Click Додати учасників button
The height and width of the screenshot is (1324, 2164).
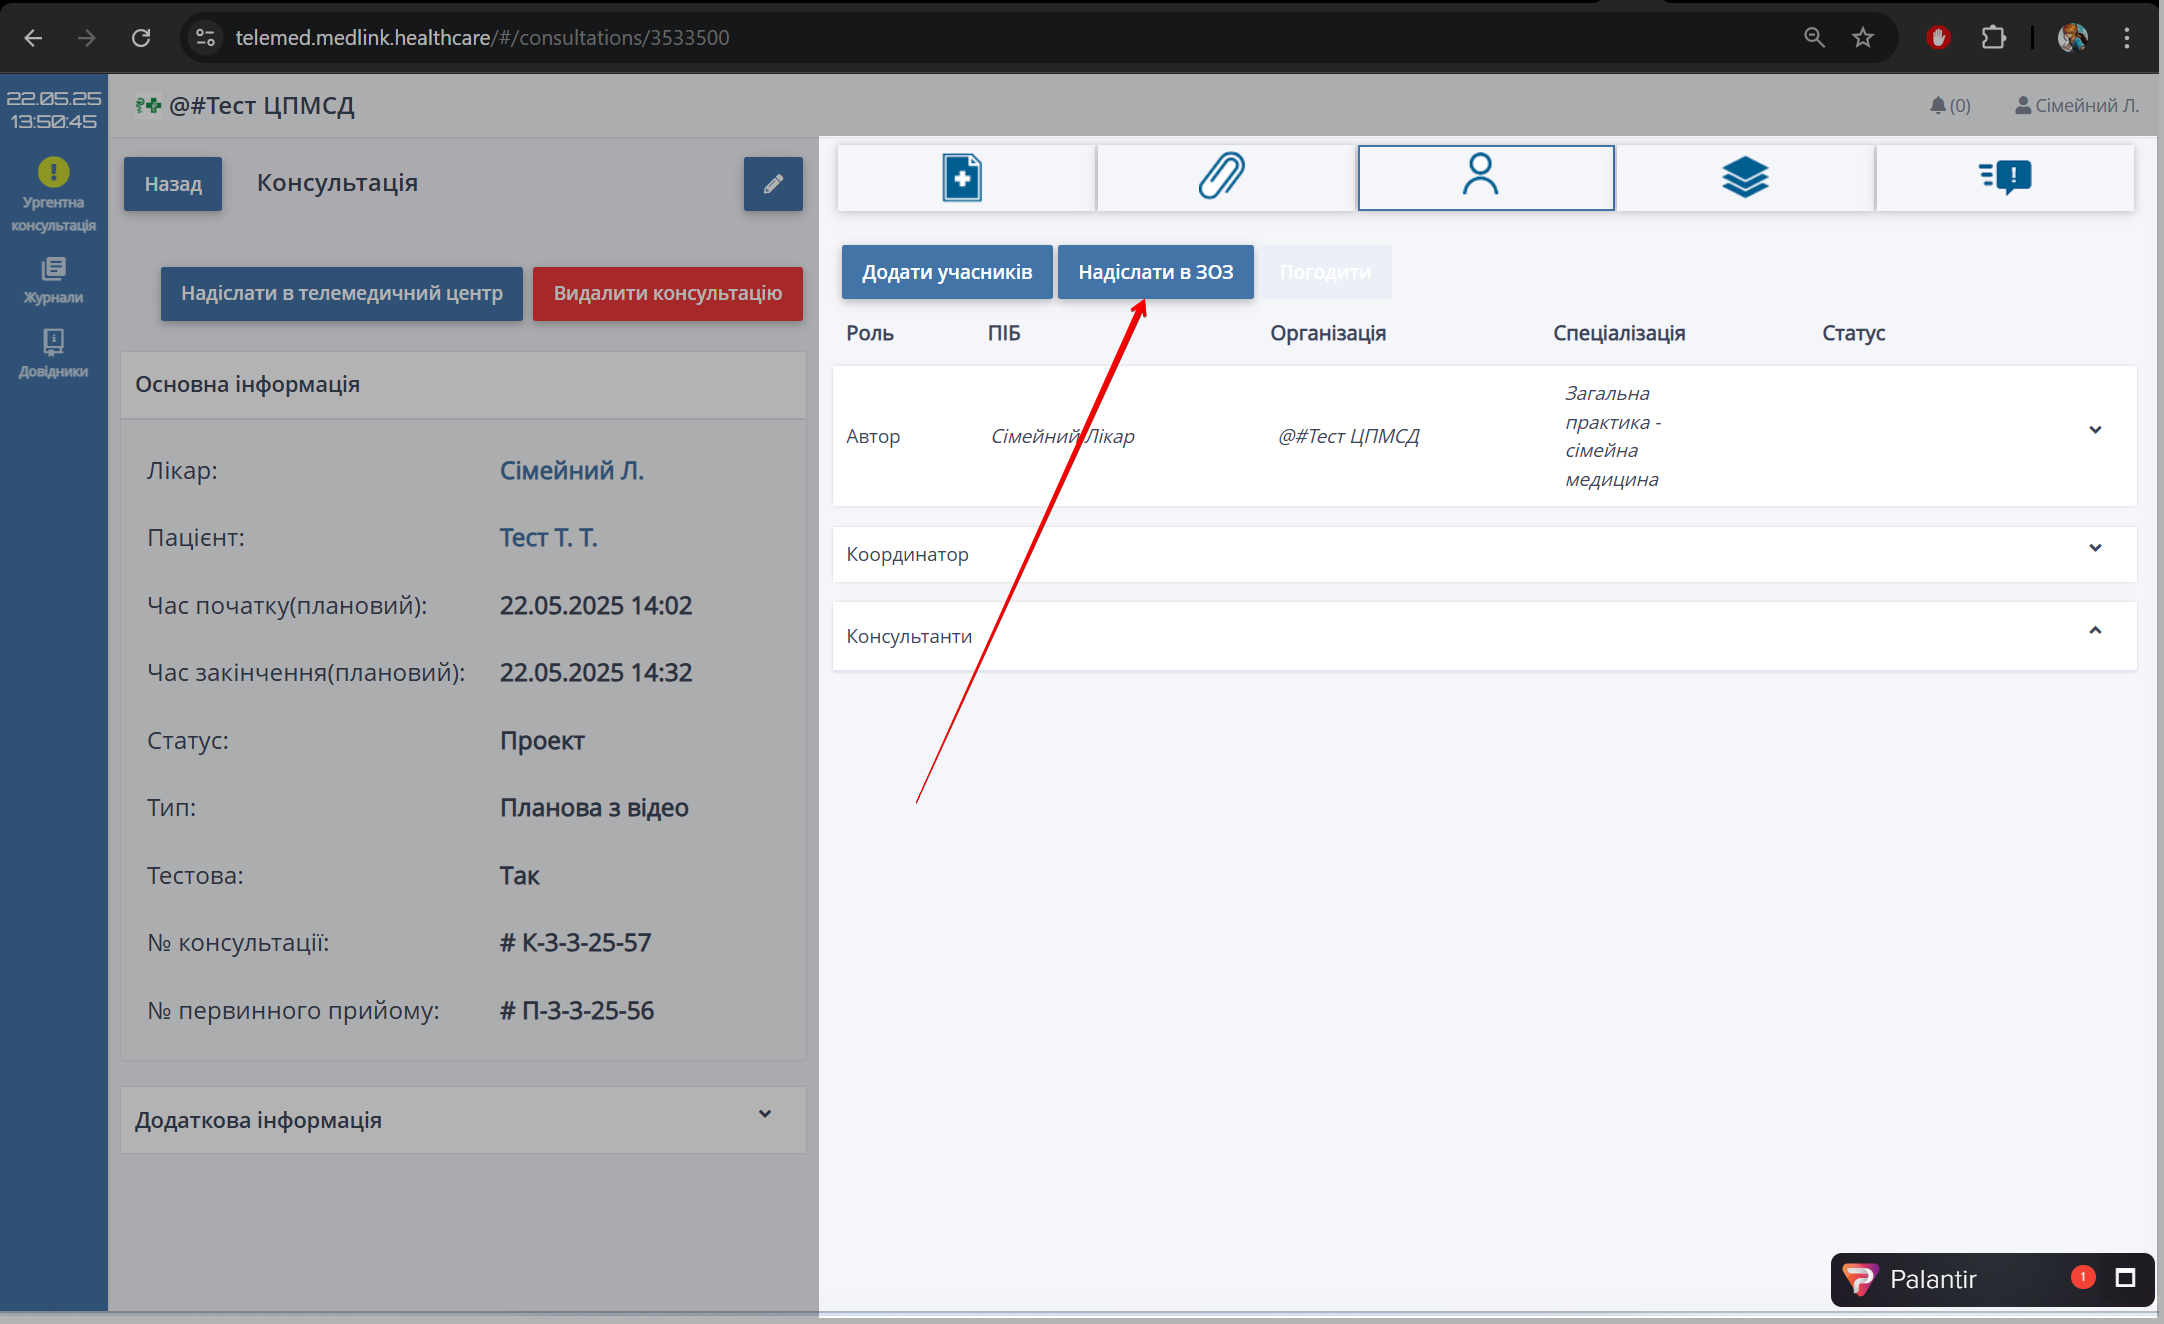(946, 272)
